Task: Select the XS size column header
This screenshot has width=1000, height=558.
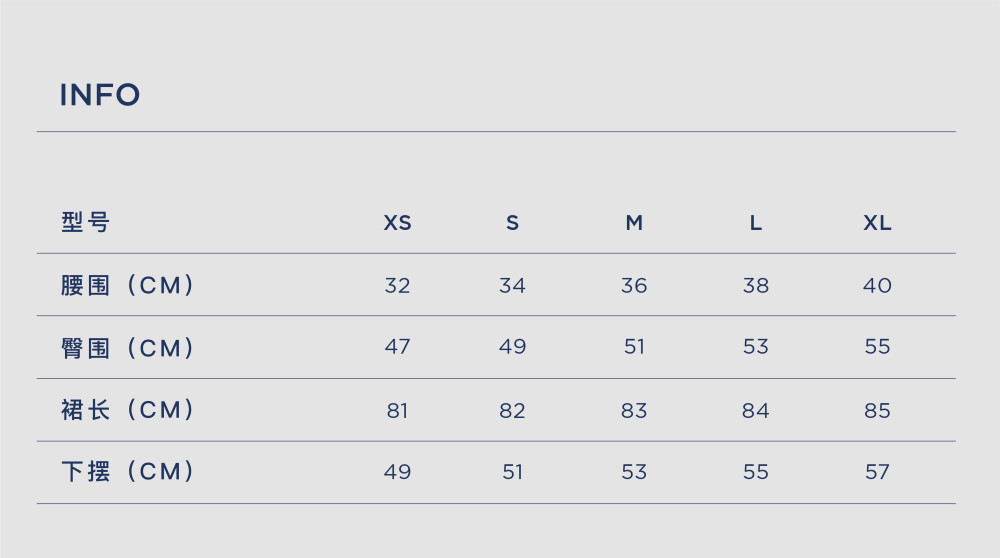Action: pos(397,223)
